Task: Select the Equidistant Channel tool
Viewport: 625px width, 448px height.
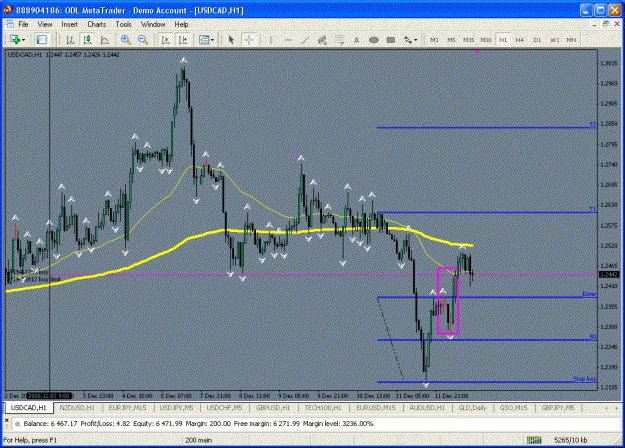Action: (x=322, y=40)
